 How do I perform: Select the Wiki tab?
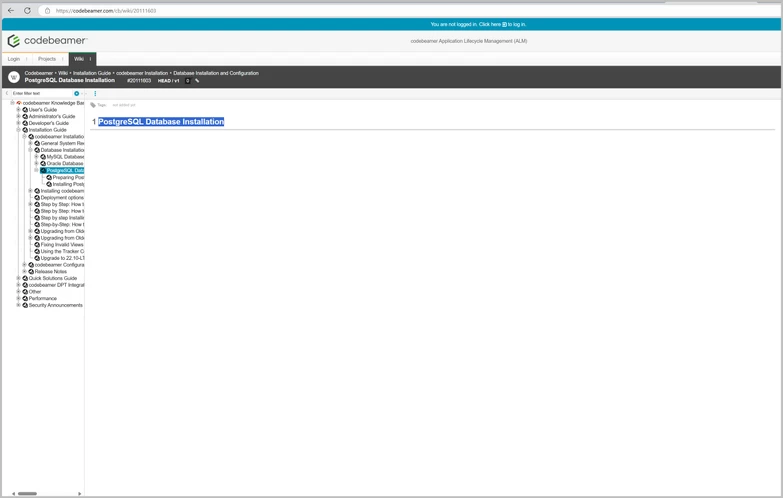click(79, 59)
